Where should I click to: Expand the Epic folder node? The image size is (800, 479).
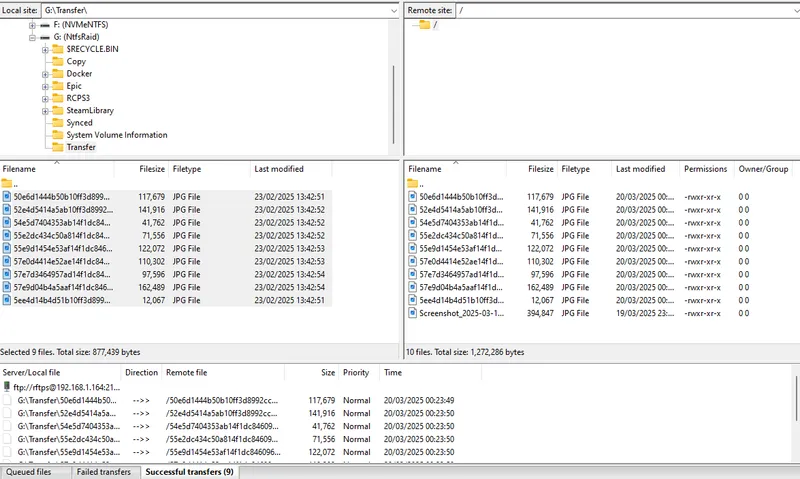pyautogui.click(x=45, y=86)
